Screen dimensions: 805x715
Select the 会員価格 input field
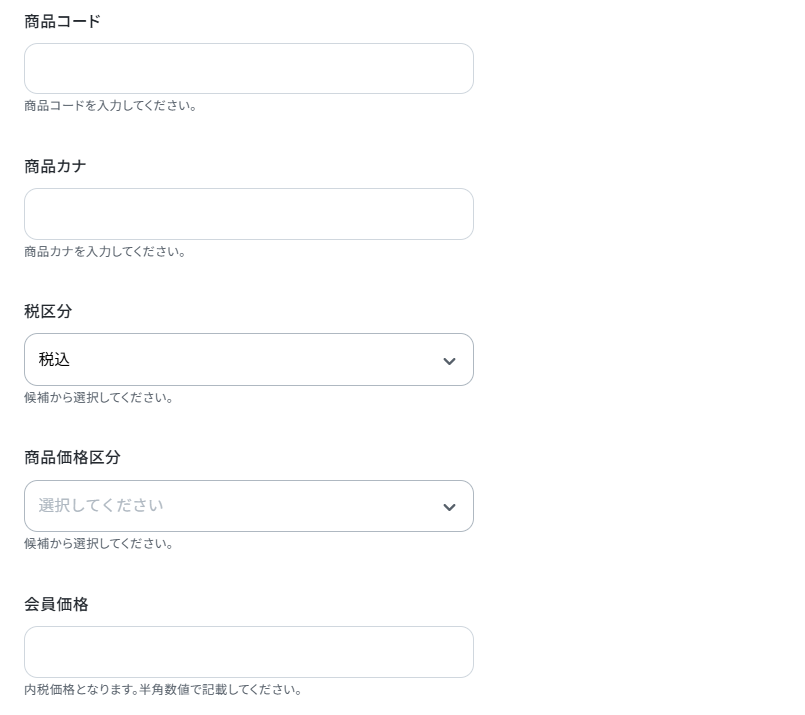(249, 652)
